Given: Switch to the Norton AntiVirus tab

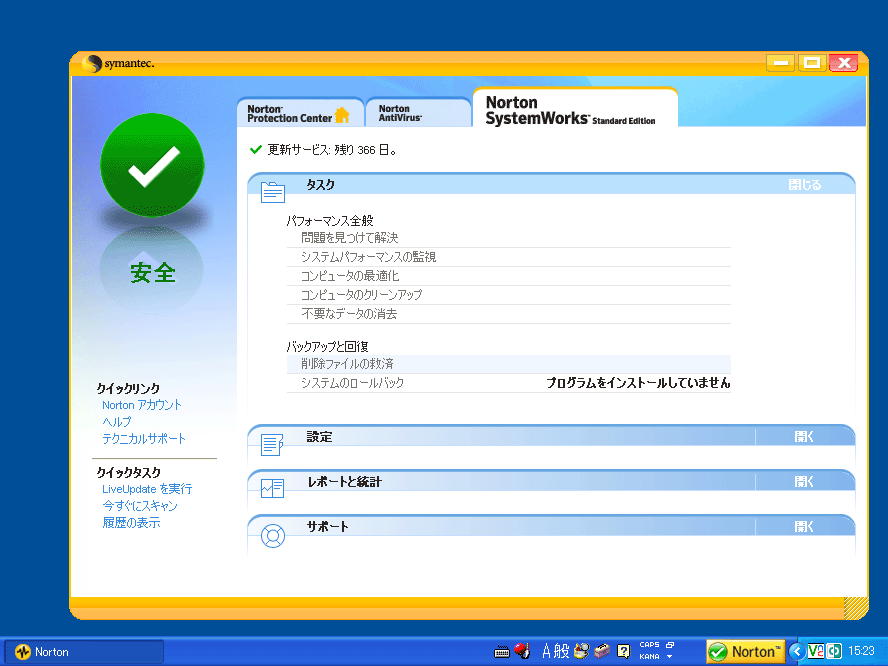Looking at the screenshot, I should pyautogui.click(x=418, y=114).
